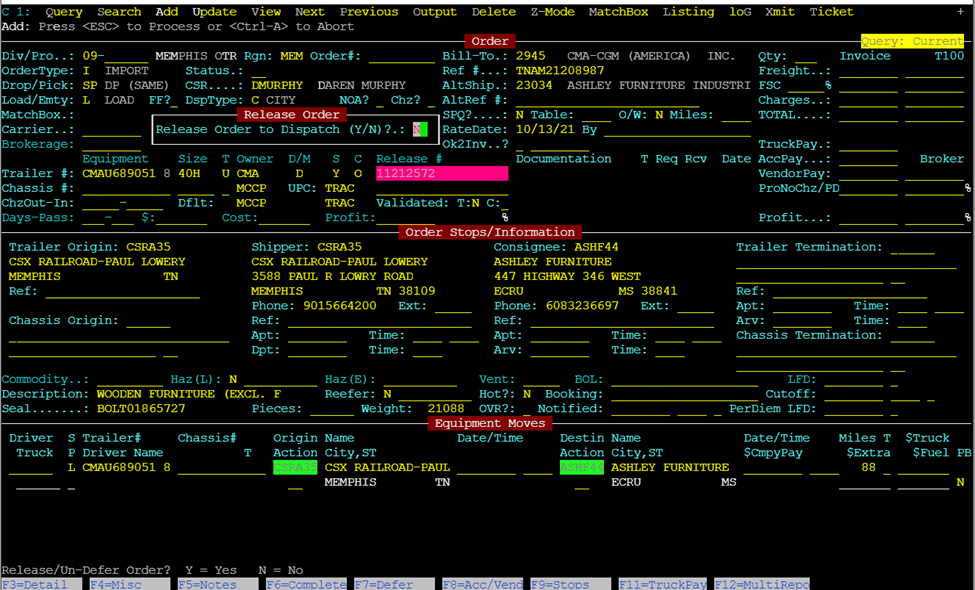This screenshot has height=590, width=975.
Task: Open notes with F5=Notes button
Action: [218, 584]
